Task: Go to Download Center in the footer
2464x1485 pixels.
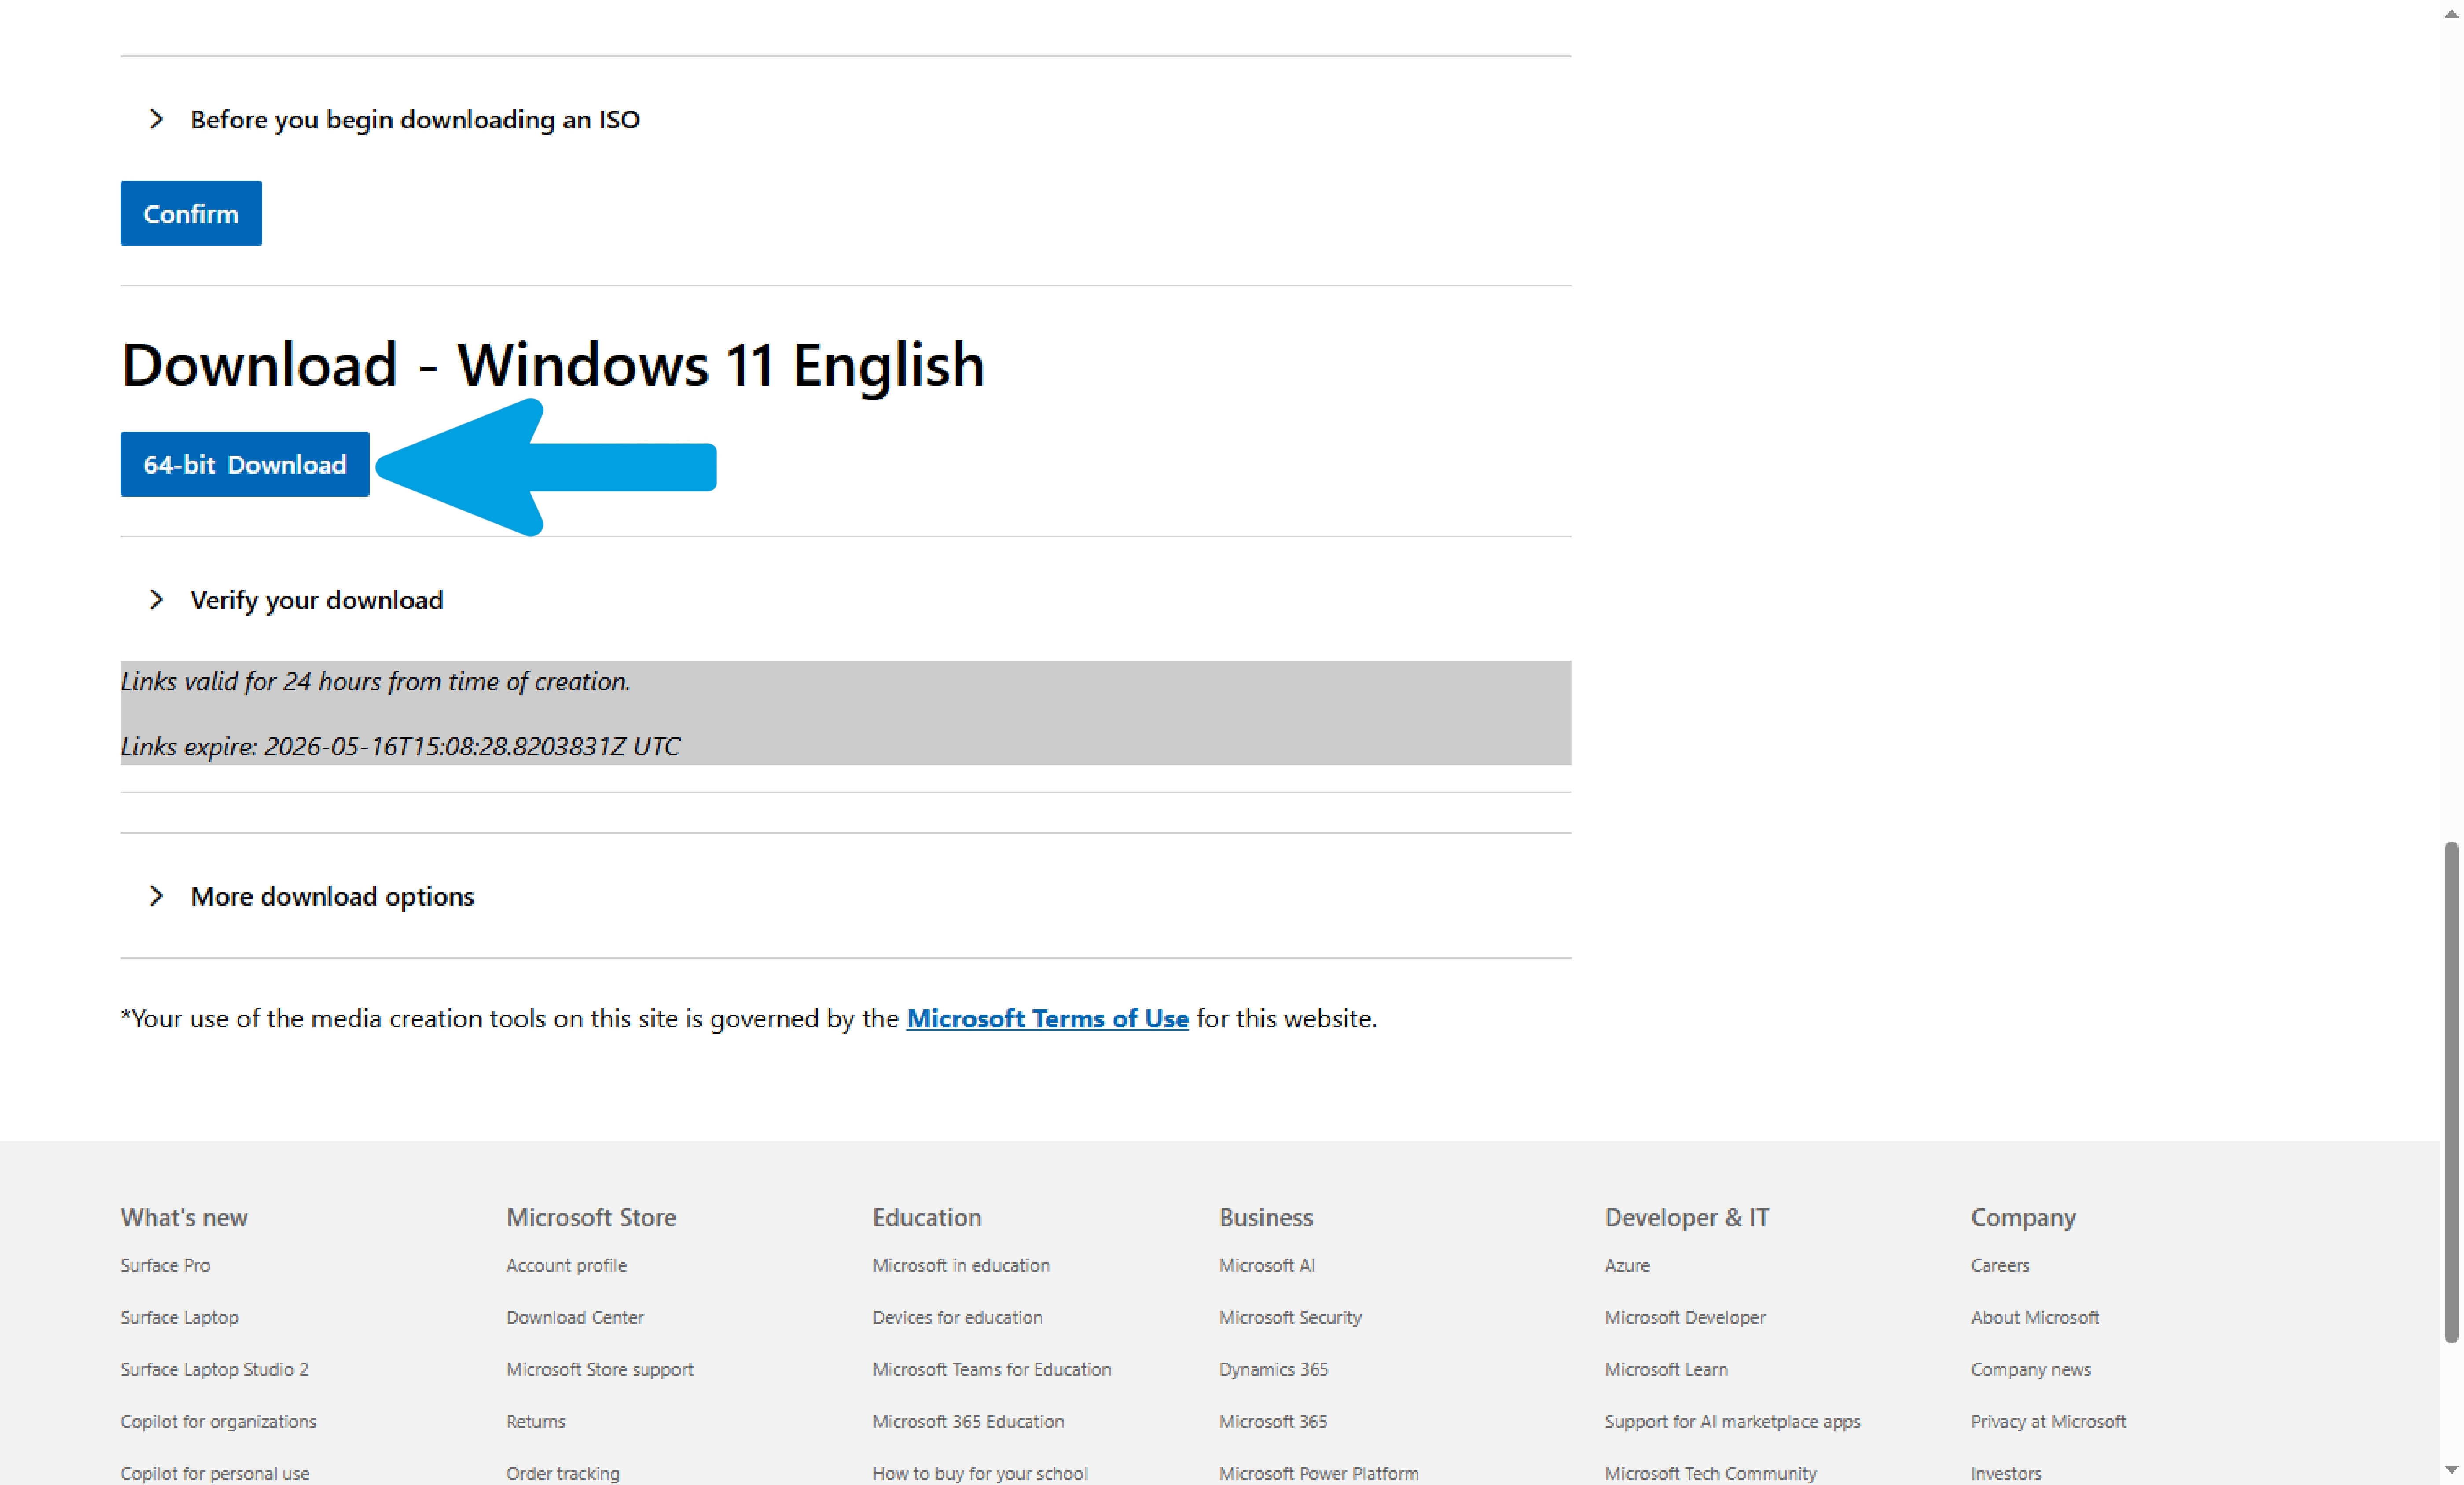Action: [x=575, y=1317]
